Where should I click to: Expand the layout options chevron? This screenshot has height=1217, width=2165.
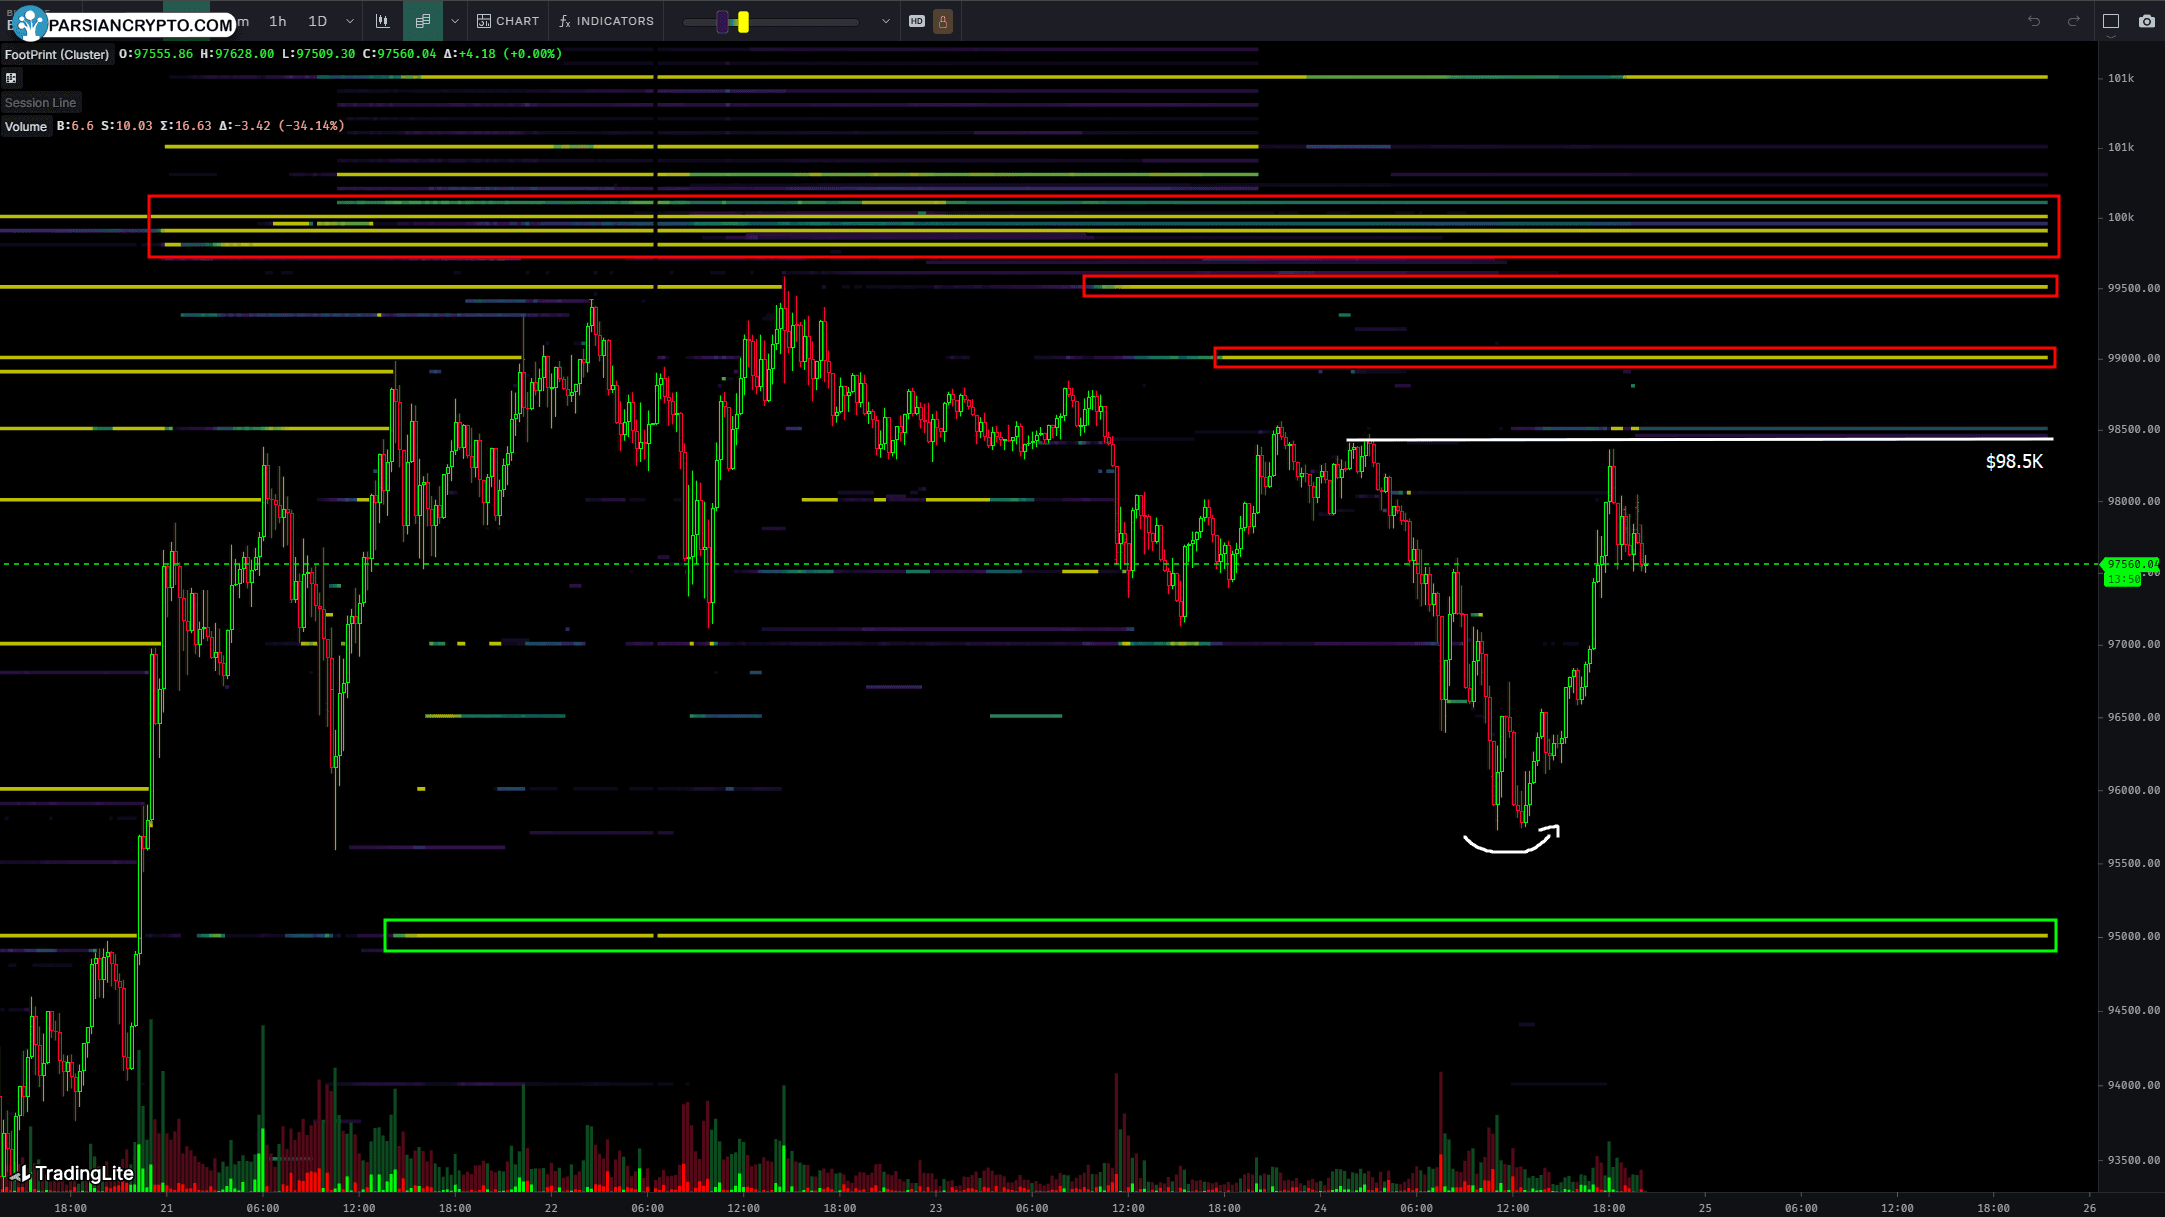click(2111, 37)
